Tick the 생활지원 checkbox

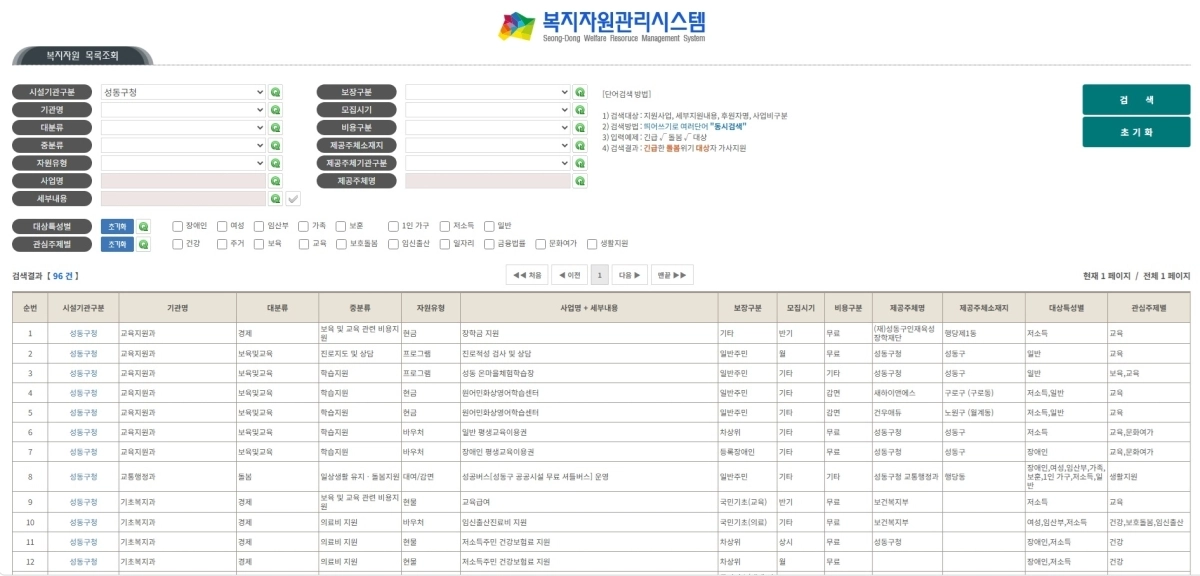click(592, 243)
